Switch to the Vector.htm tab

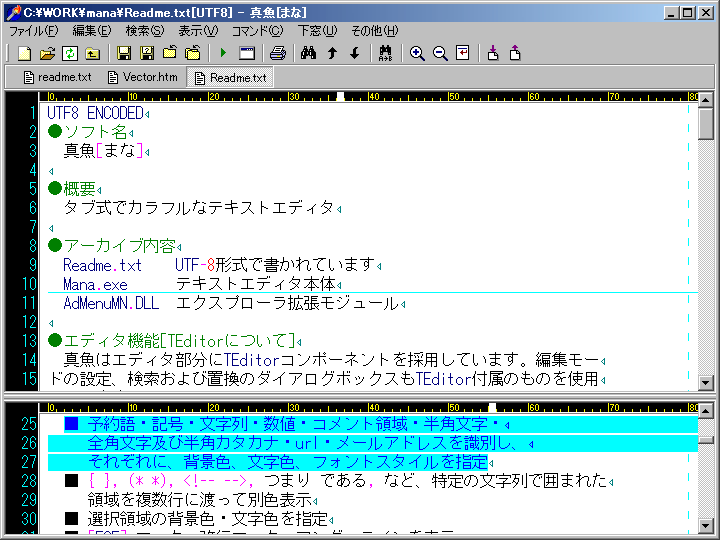pos(143,77)
